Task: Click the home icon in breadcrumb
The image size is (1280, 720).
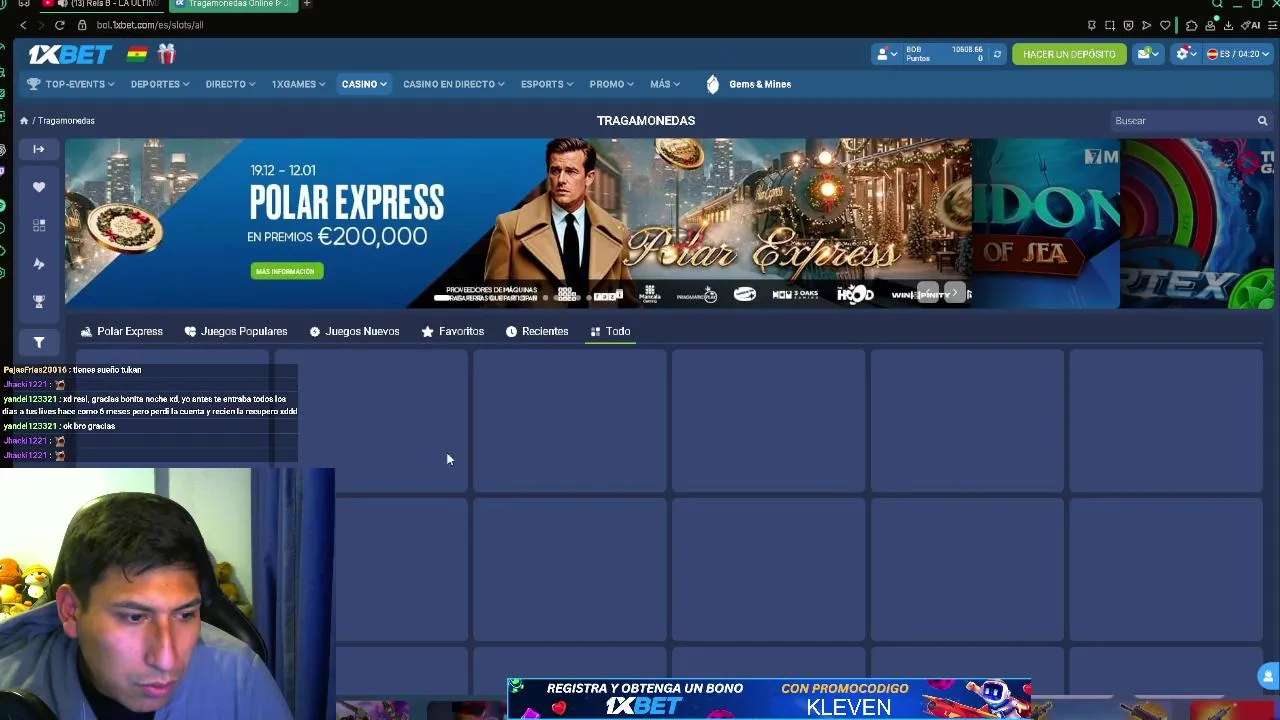Action: pos(24,121)
